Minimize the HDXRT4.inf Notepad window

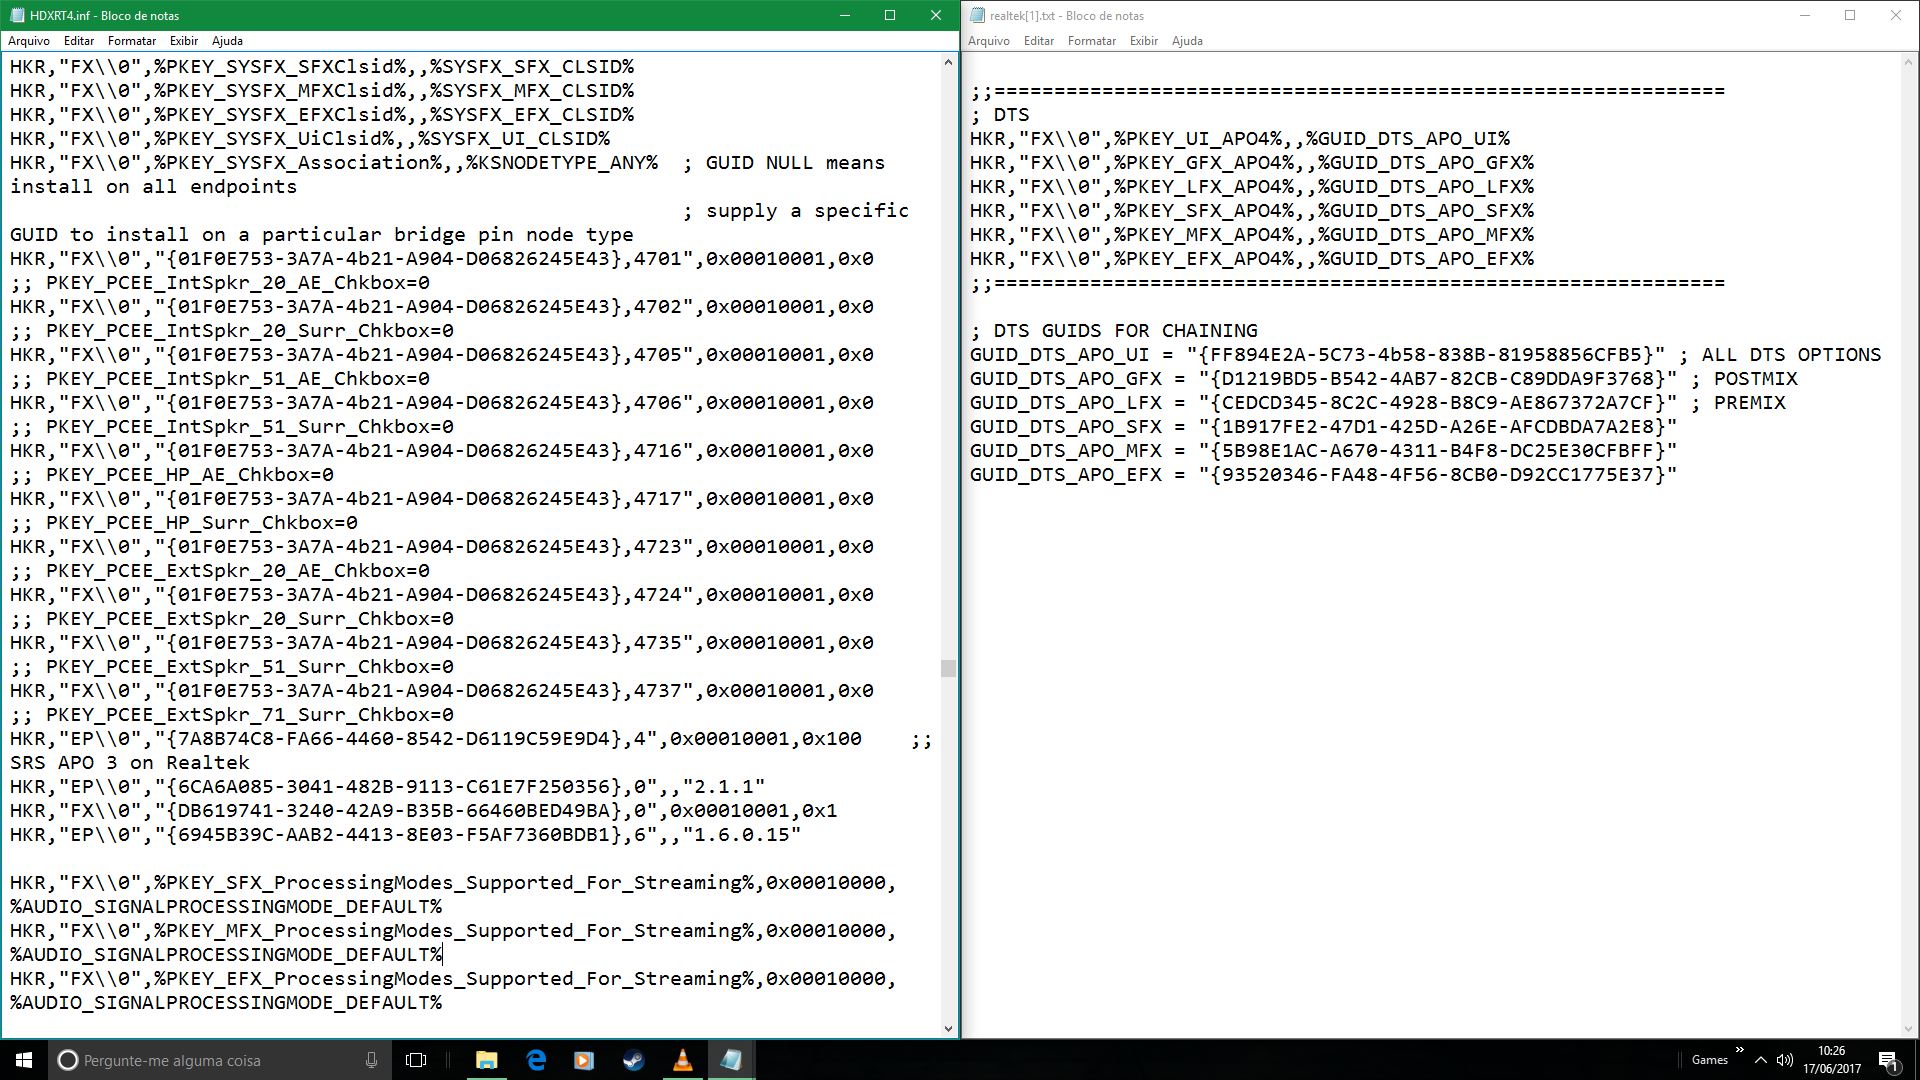(x=845, y=15)
